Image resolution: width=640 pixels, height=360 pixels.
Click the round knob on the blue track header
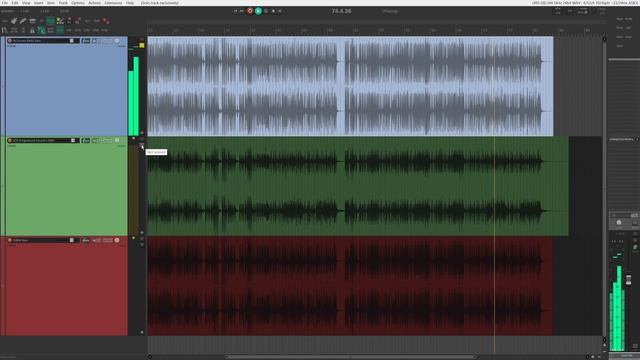click(x=117, y=41)
